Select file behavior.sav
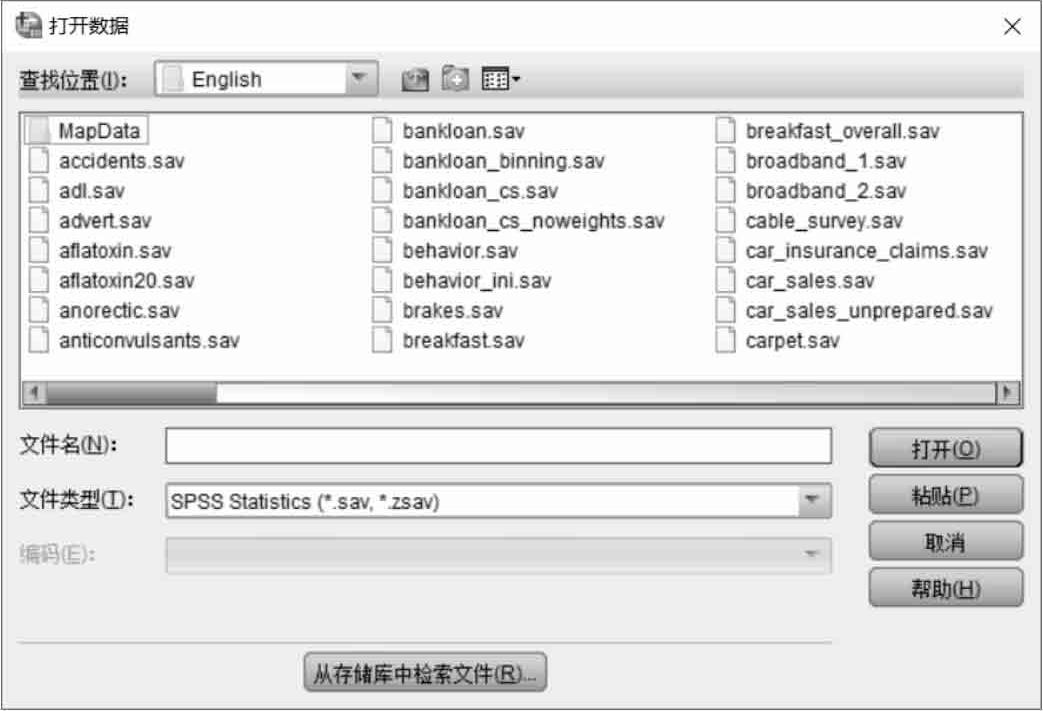 tap(446, 251)
